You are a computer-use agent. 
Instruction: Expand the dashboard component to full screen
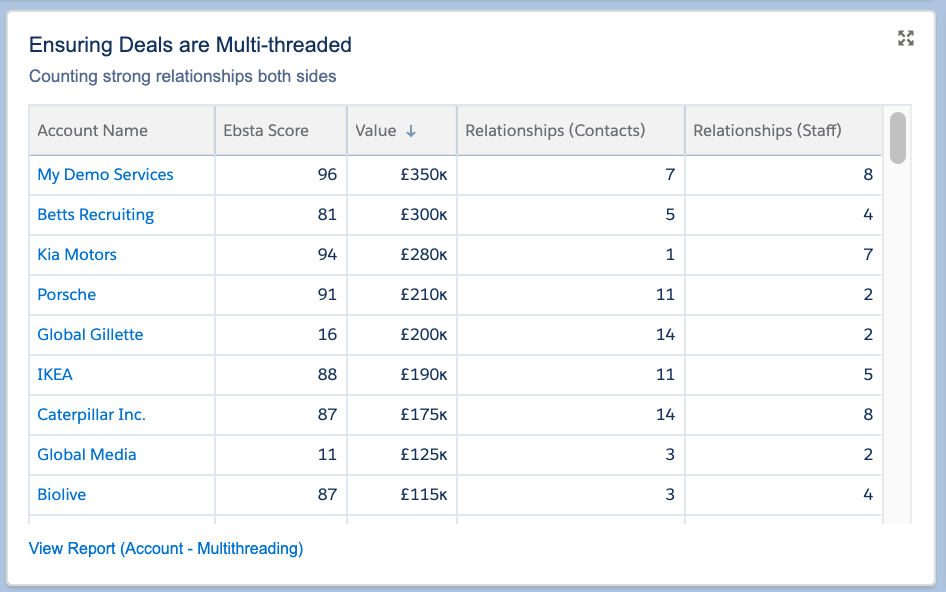(906, 39)
